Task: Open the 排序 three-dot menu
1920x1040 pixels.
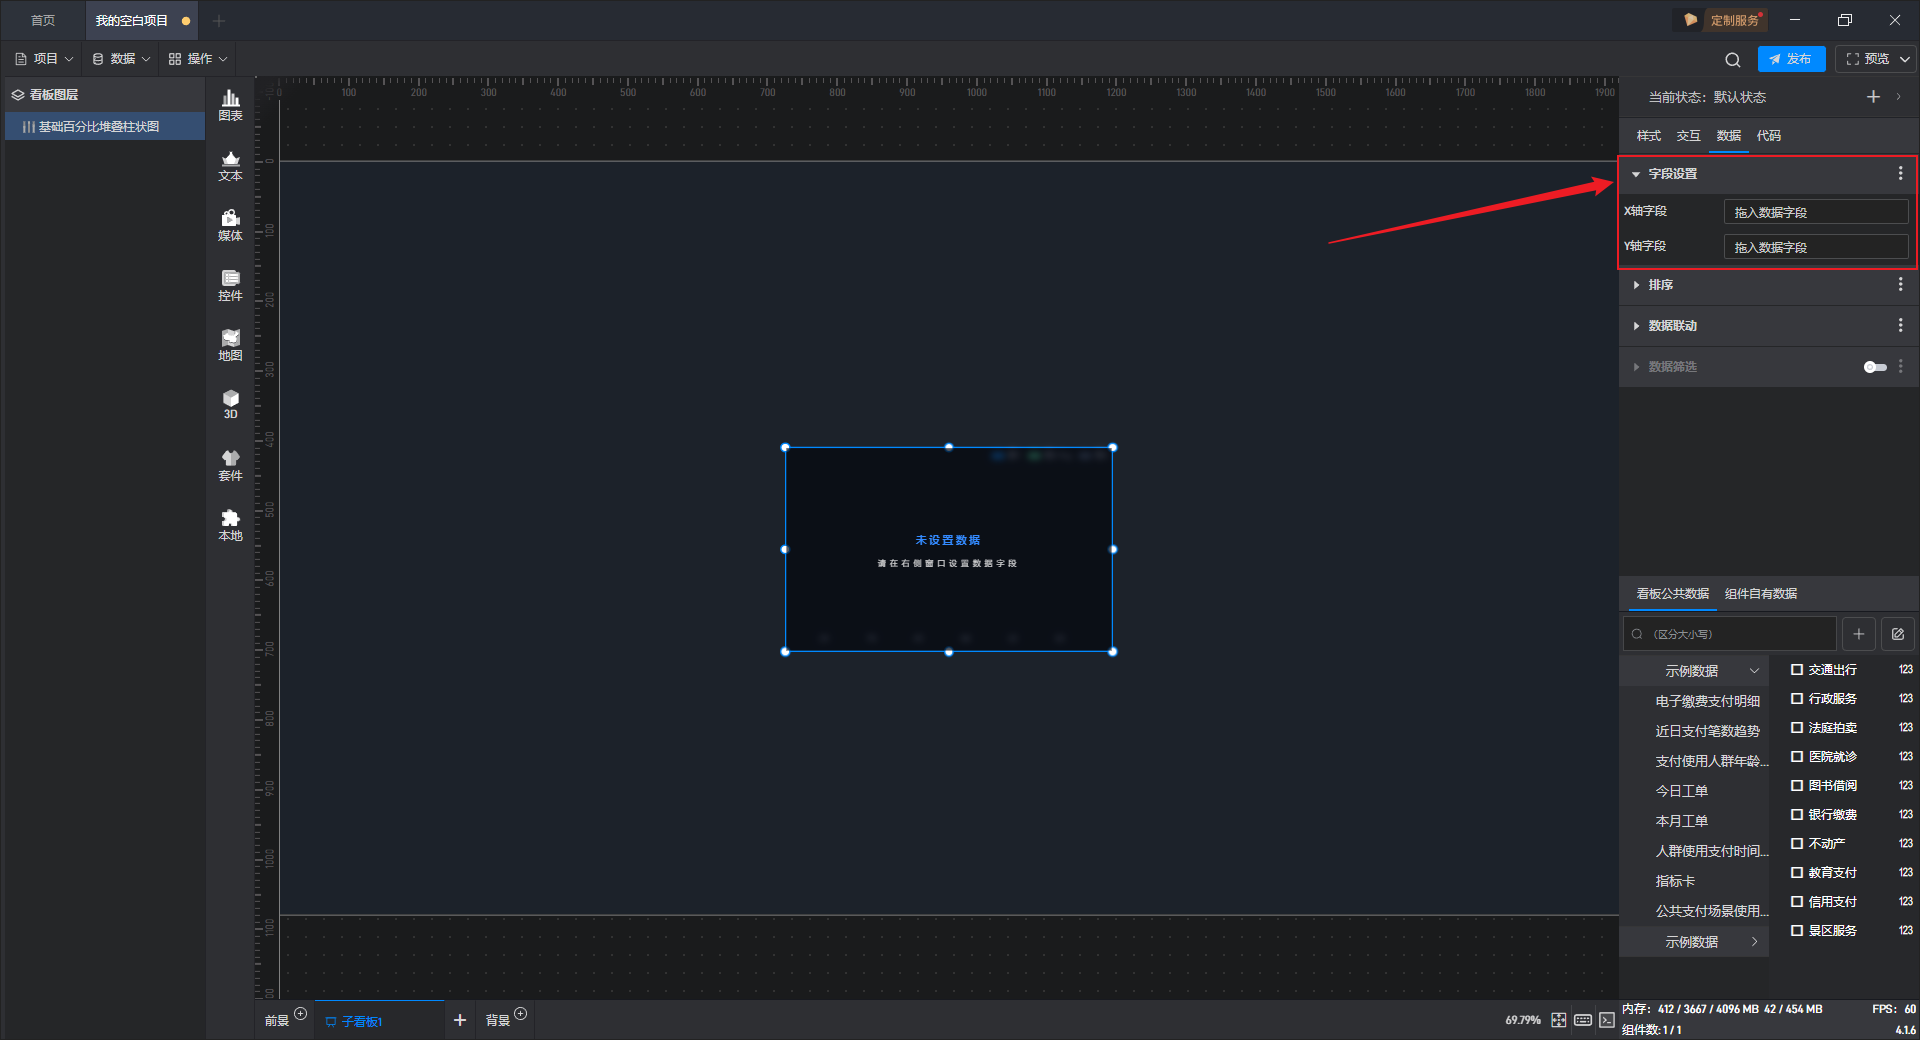Action: (1900, 285)
